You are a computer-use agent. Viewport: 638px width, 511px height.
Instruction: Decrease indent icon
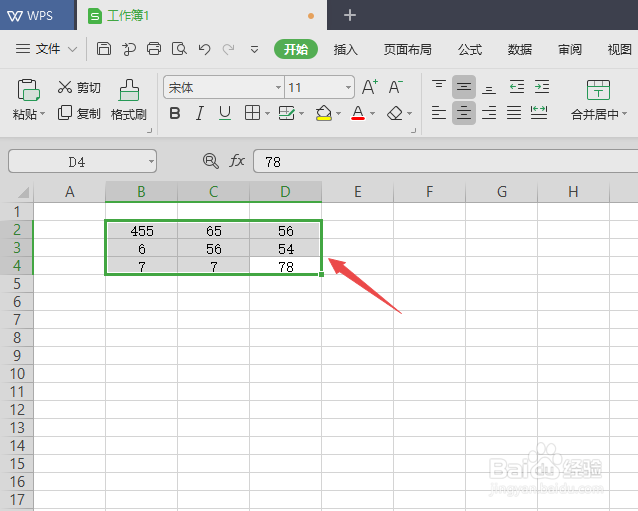517,87
